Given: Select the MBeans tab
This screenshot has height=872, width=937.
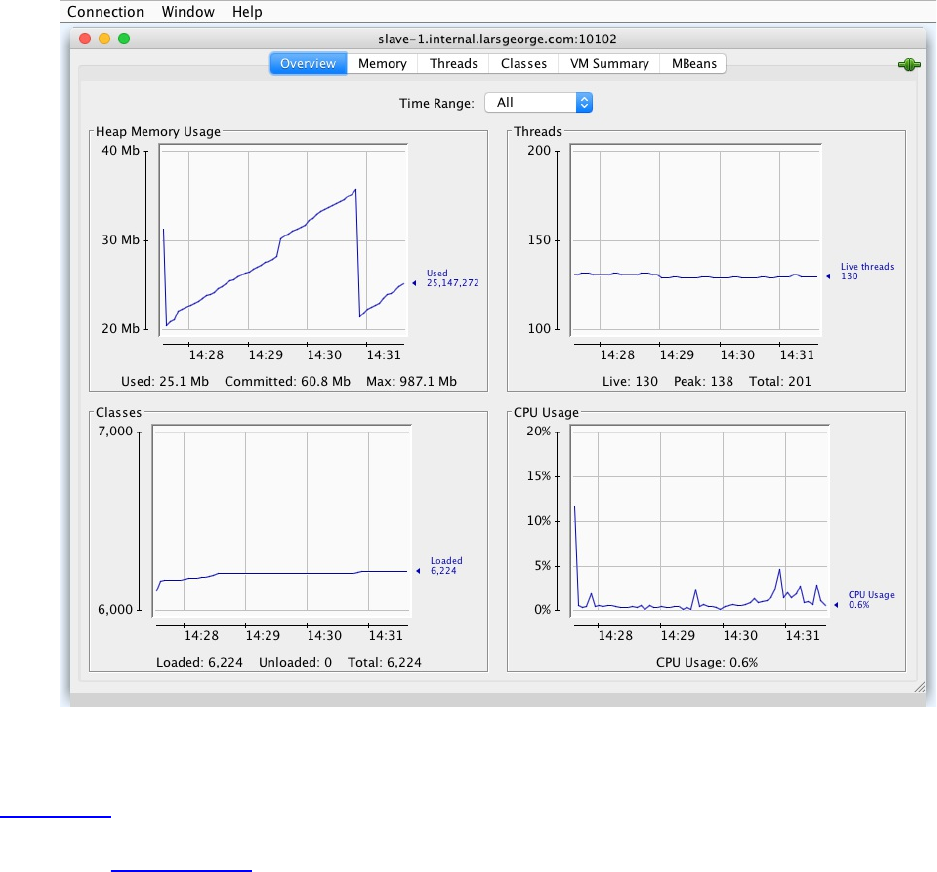Looking at the screenshot, I should [694, 64].
